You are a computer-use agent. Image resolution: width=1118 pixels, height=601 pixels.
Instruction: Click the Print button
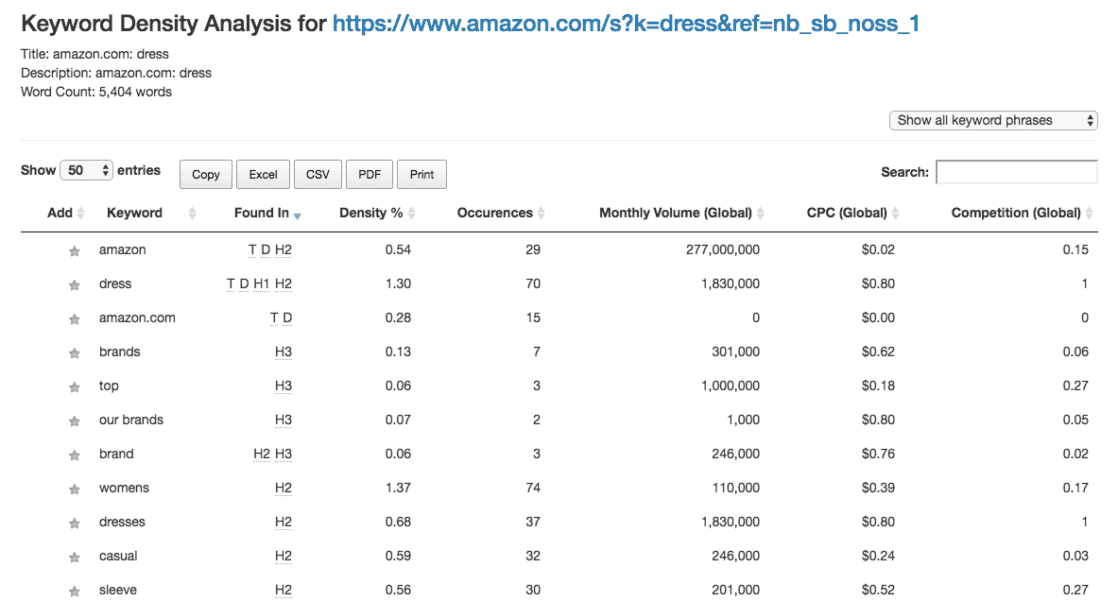tap(421, 174)
